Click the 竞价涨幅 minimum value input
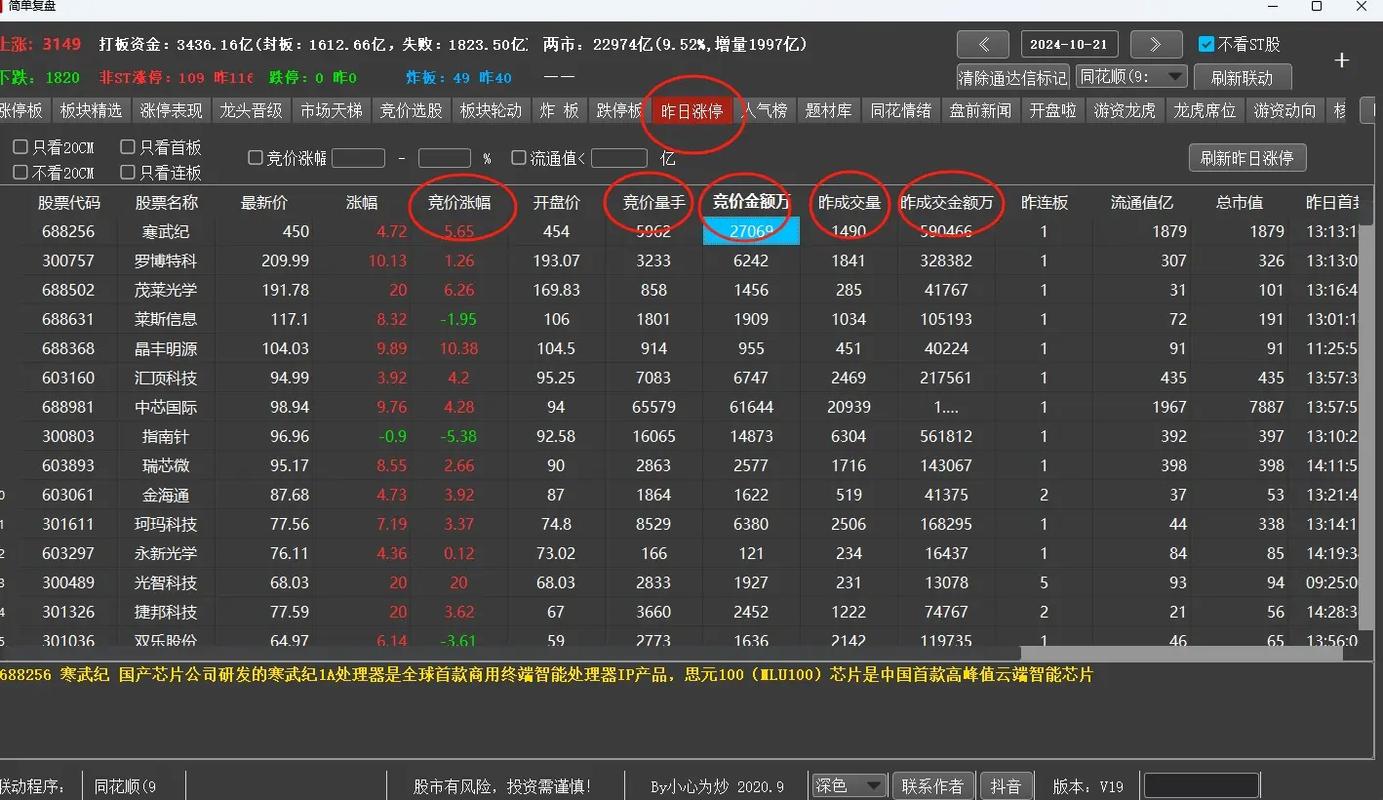This screenshot has height=800, width=1383. [x=358, y=158]
